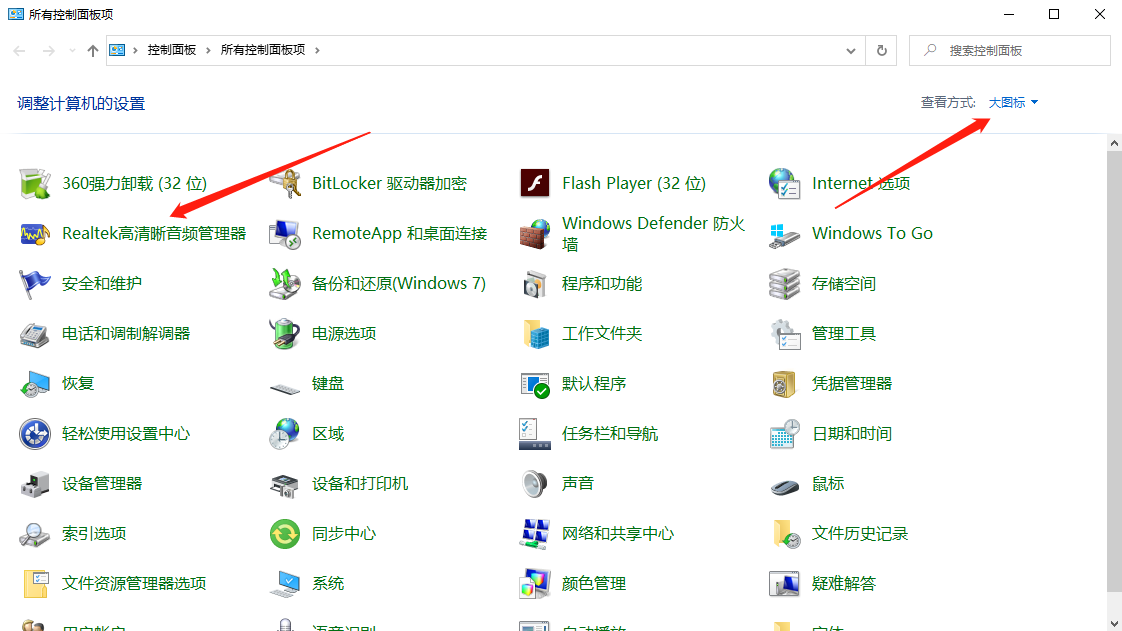Open the 键盘 text link
The width and height of the screenshot is (1122, 631).
coord(328,384)
